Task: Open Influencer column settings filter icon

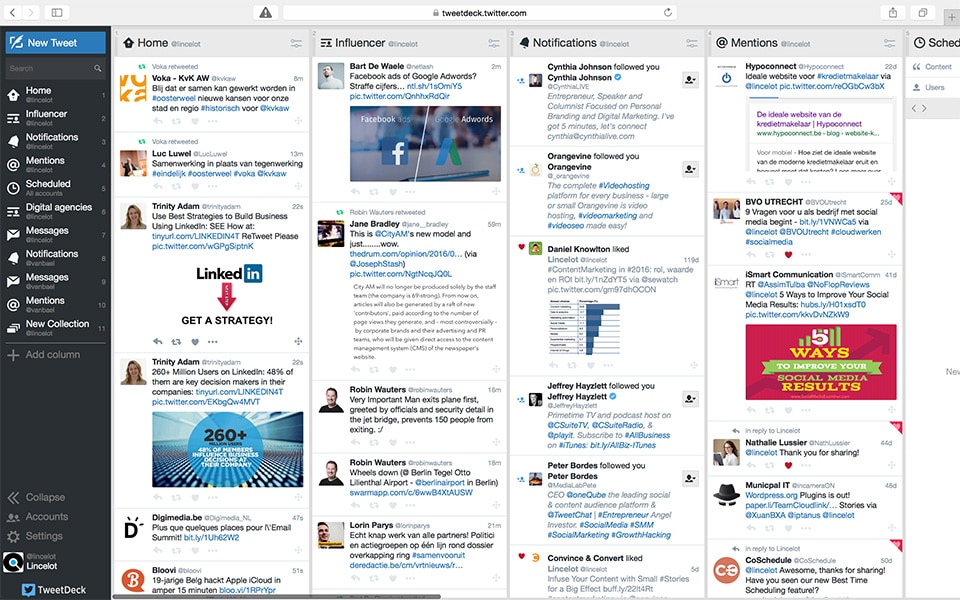Action: 494,43
